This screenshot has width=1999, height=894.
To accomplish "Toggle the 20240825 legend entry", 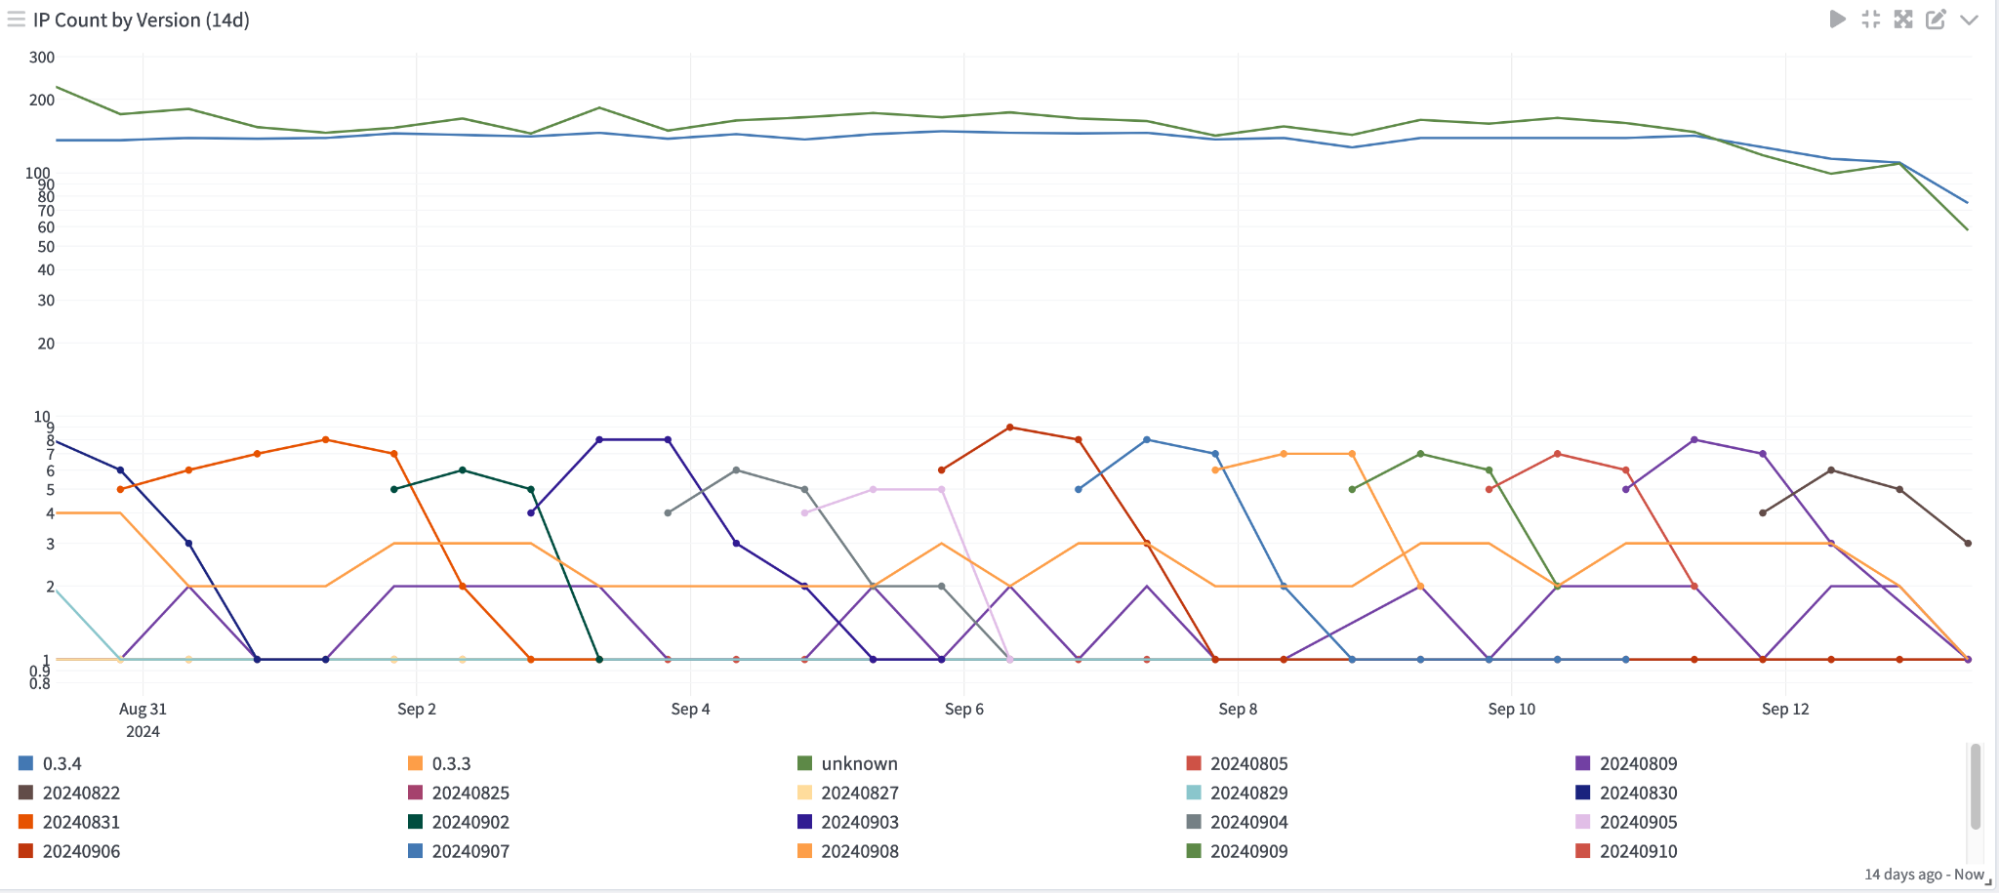I will [x=459, y=793].
